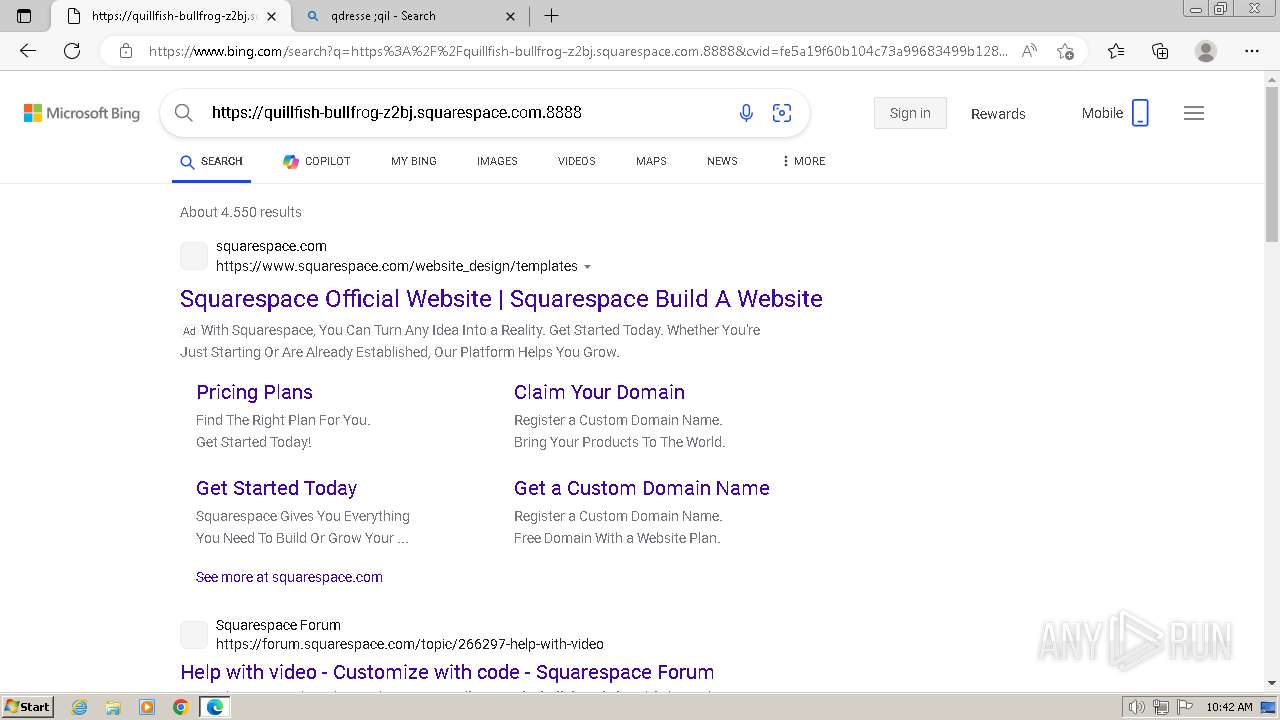Open the Claim Your Domain link
Screen dimensions: 1280x720
pyautogui.click(x=599, y=392)
